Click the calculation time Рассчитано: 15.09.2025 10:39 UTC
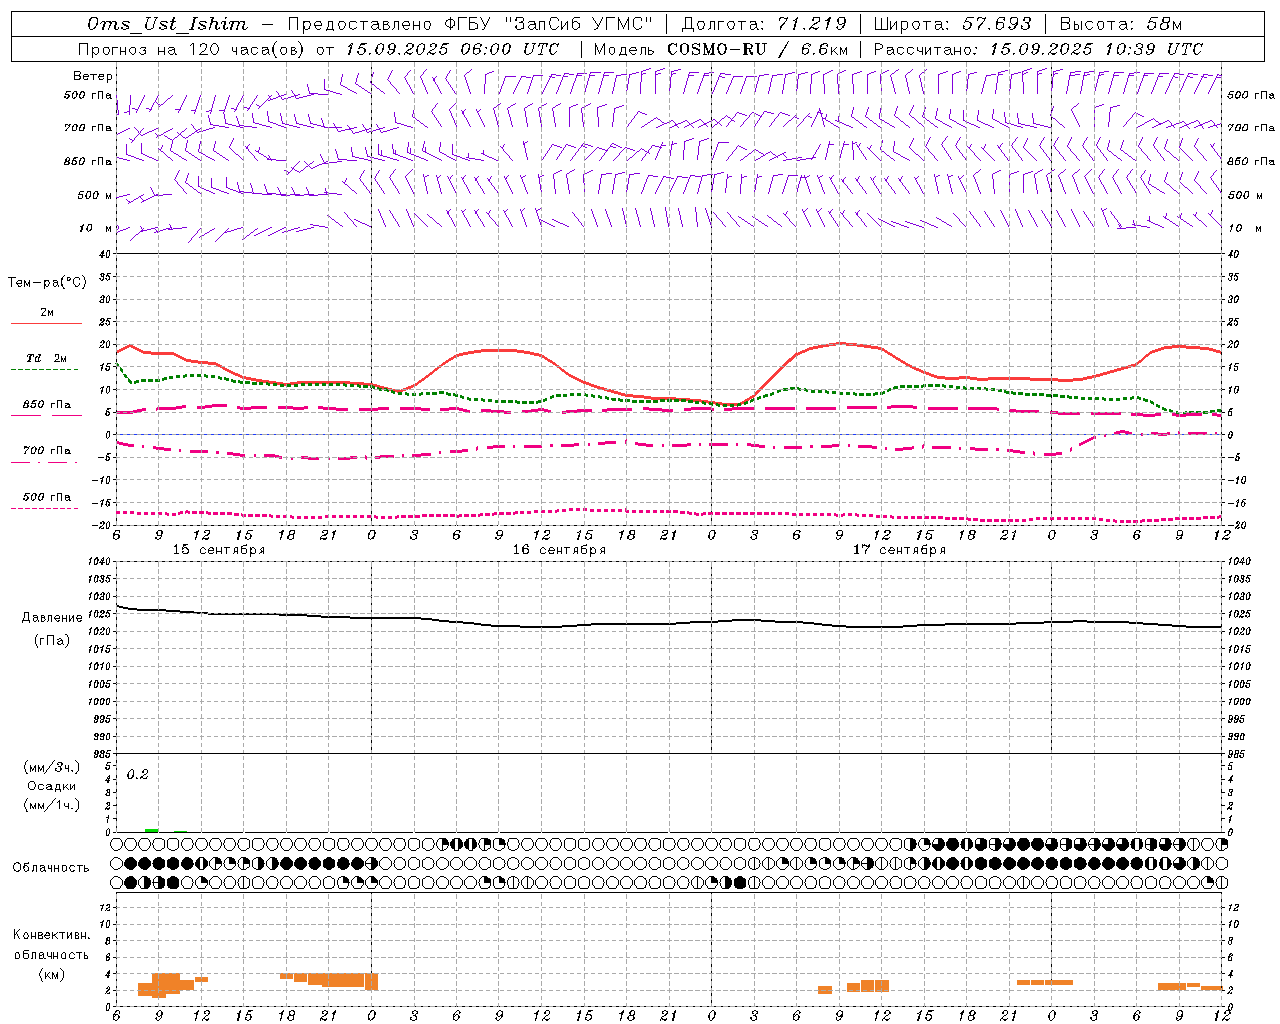Image resolution: width=1280 pixels, height=1024 pixels. (x=1038, y=49)
